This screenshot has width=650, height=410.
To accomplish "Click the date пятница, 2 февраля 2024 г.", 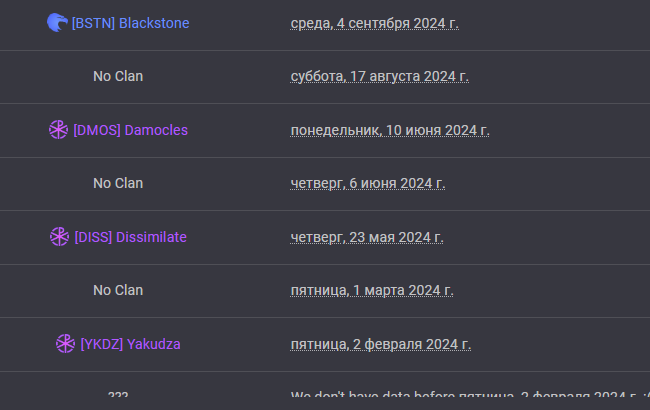I will (380, 344).
